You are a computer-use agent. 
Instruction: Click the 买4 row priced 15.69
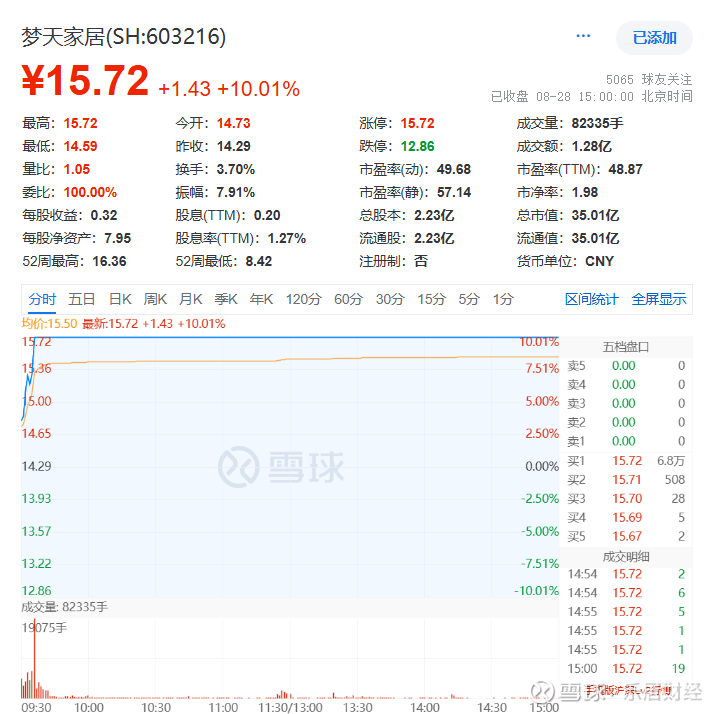626,518
